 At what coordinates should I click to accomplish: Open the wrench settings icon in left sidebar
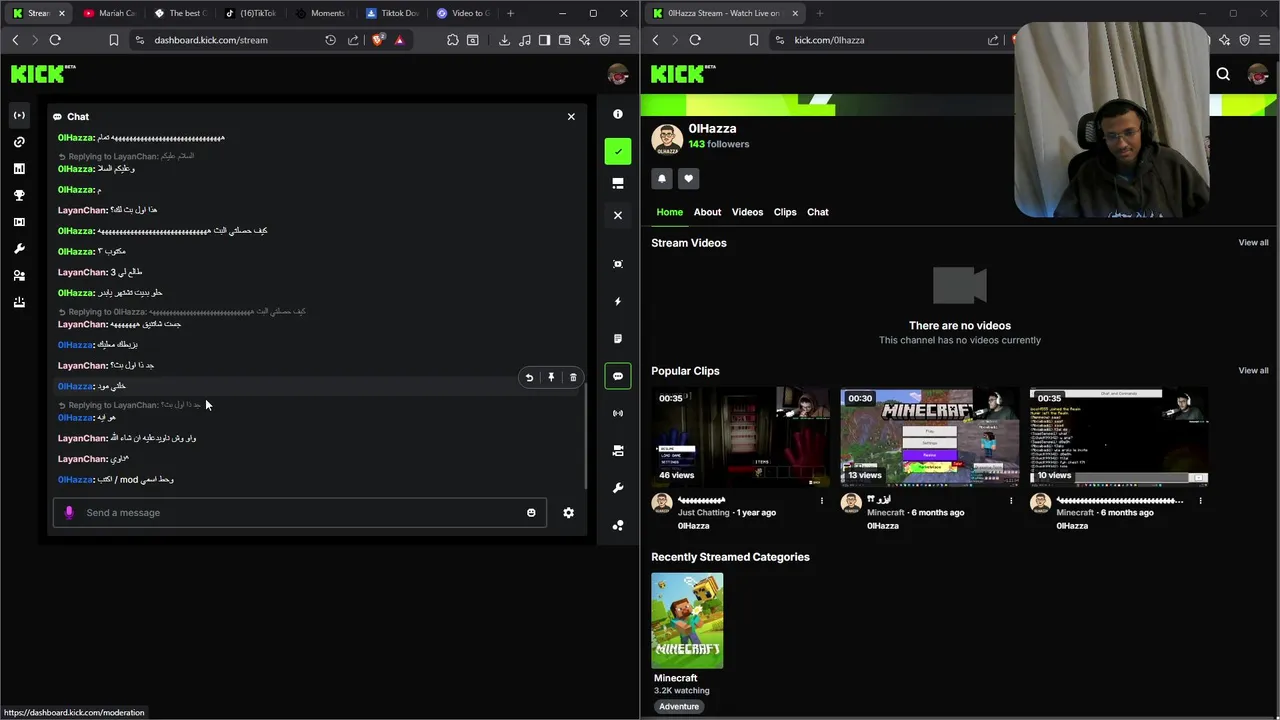[19, 249]
